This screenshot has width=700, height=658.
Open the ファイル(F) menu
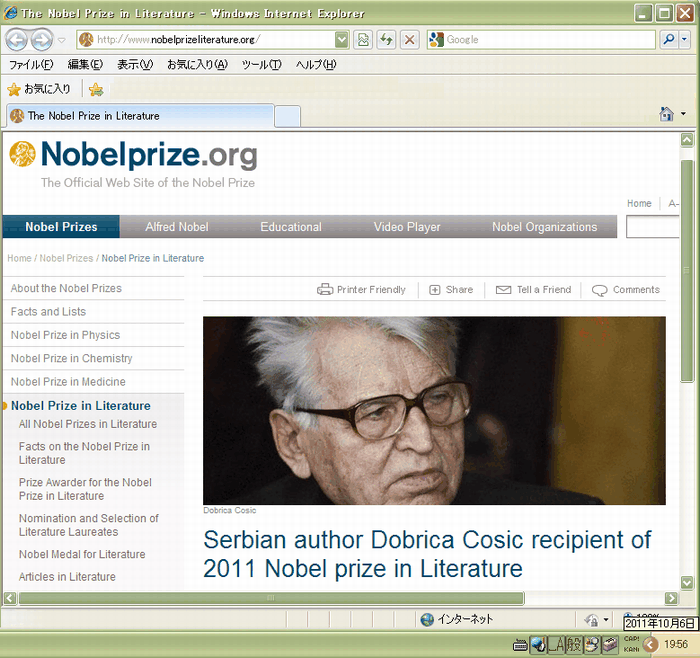[31, 65]
